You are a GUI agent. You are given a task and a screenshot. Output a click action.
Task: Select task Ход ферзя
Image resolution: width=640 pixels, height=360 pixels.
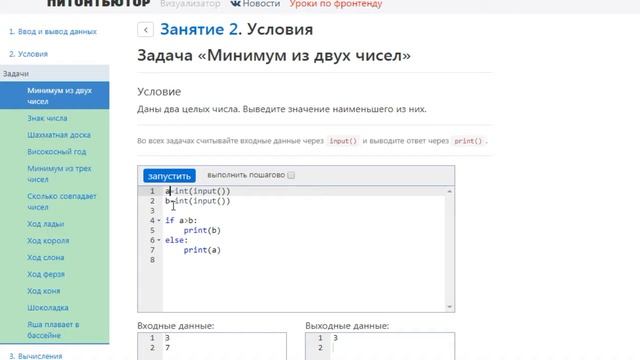pyautogui.click(x=46, y=274)
